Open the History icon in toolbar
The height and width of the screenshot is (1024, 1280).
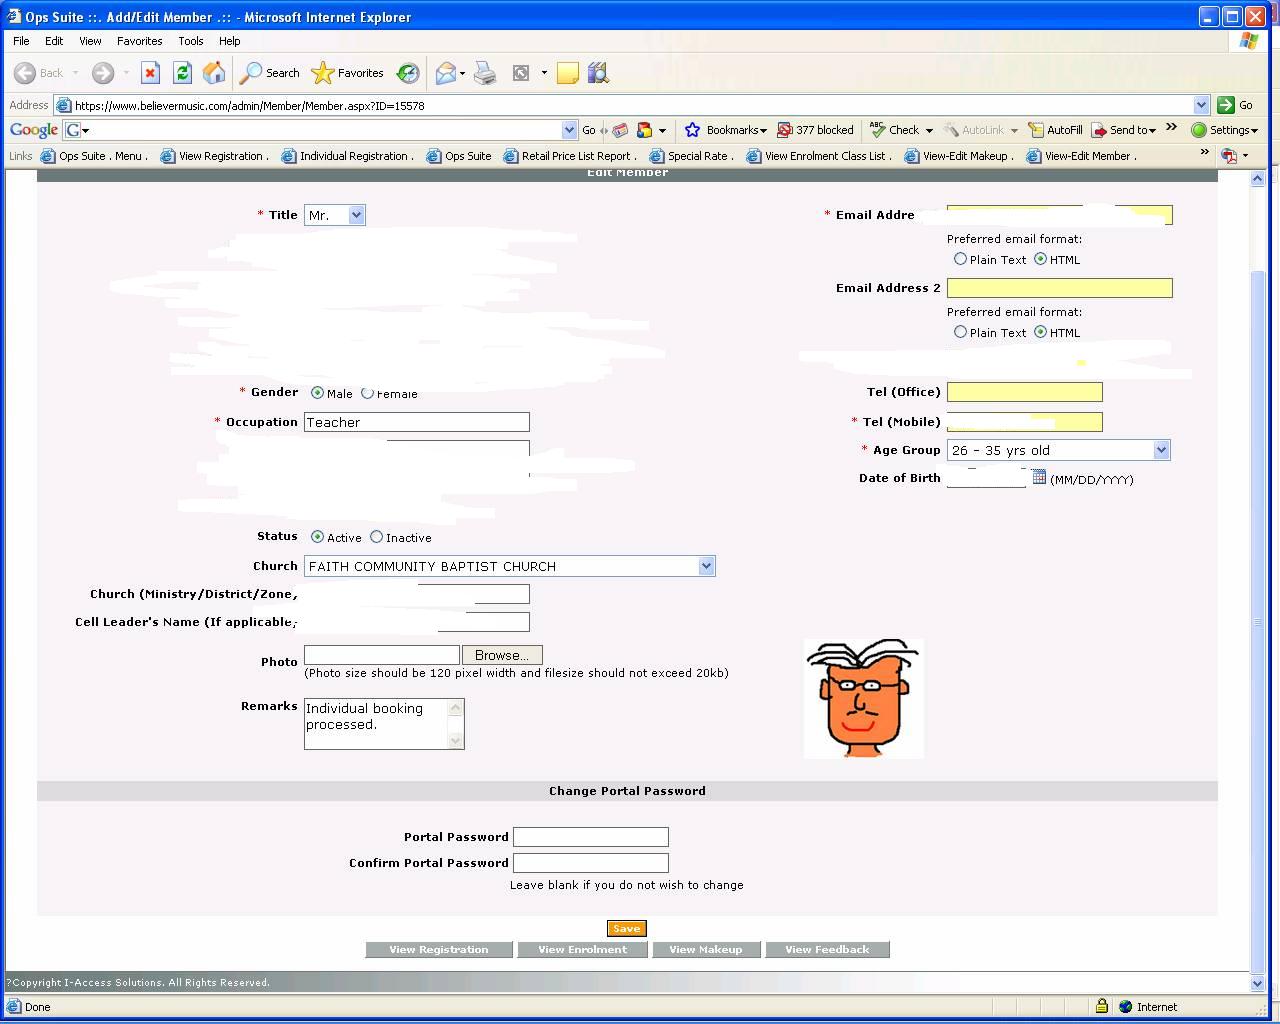[x=408, y=73]
